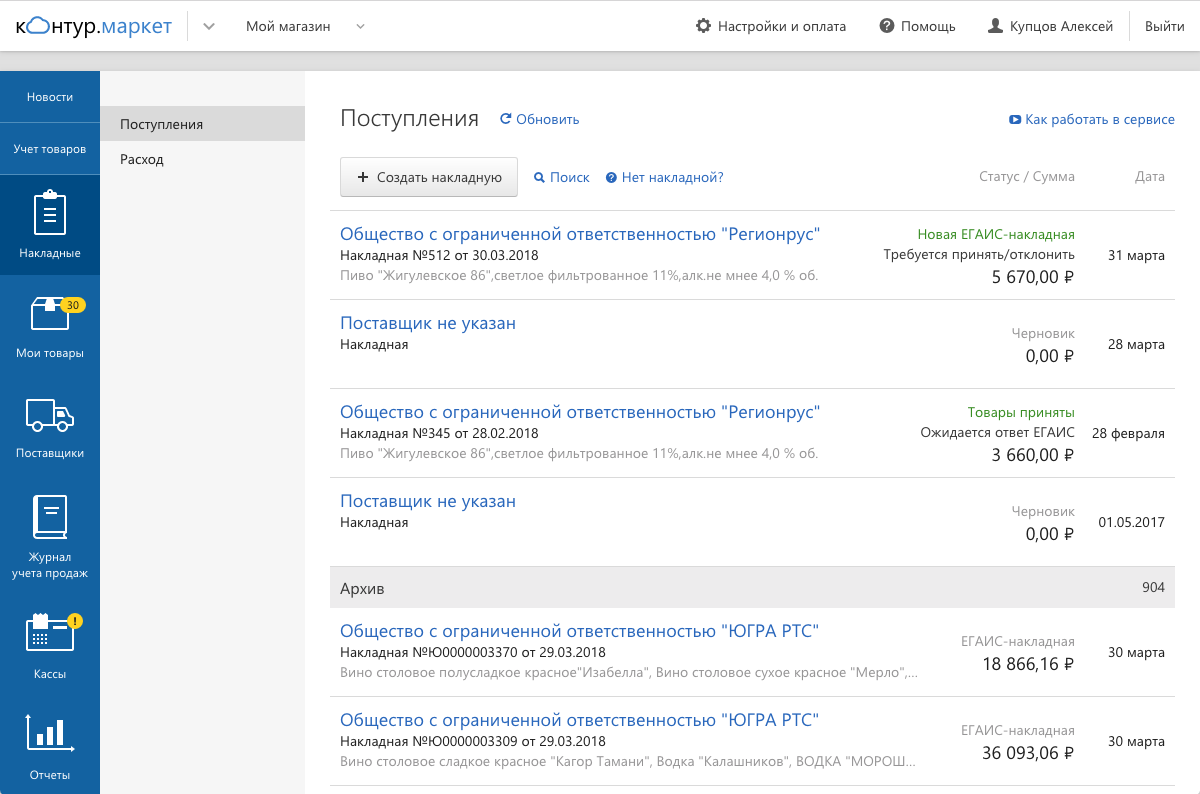Open Мои товары box icon
This screenshot has height=794, width=1200.
(x=50, y=314)
